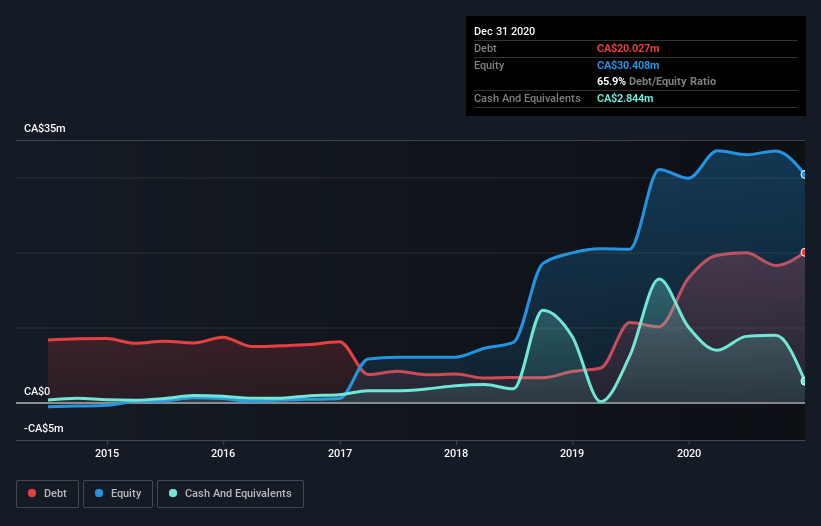
Task: Toggle the Equity legend button
Action: tap(118, 494)
